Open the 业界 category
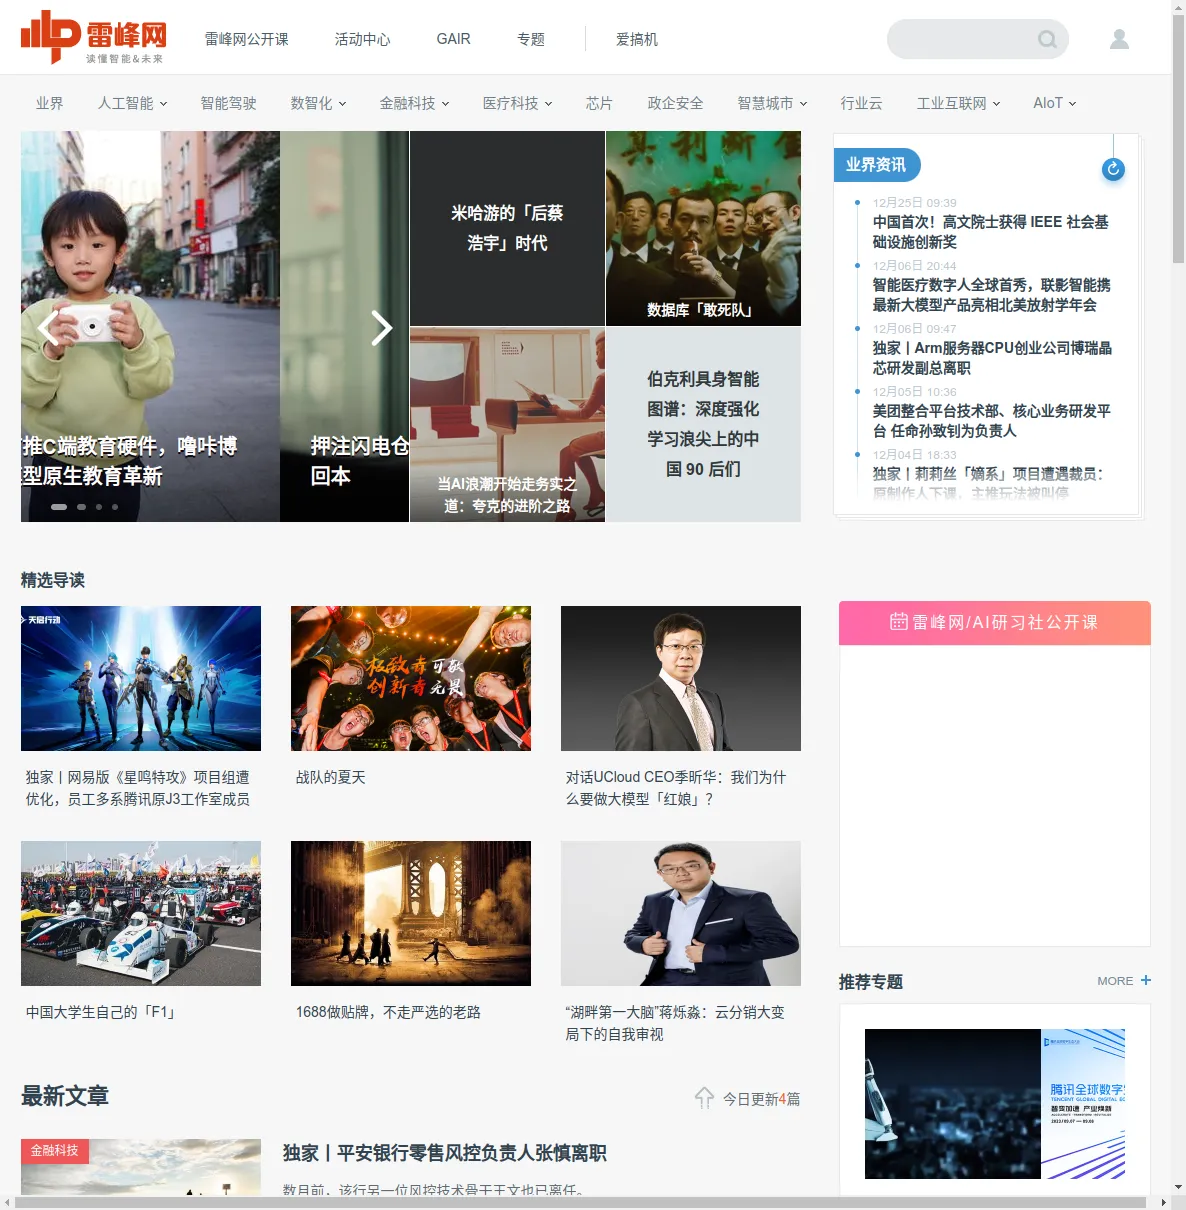Image resolution: width=1186 pixels, height=1210 pixels. coord(49,103)
